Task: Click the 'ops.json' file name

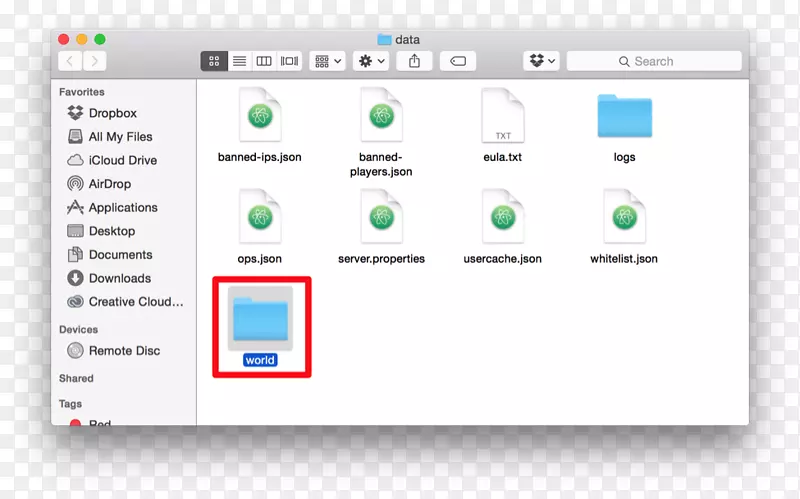Action: (x=260, y=259)
